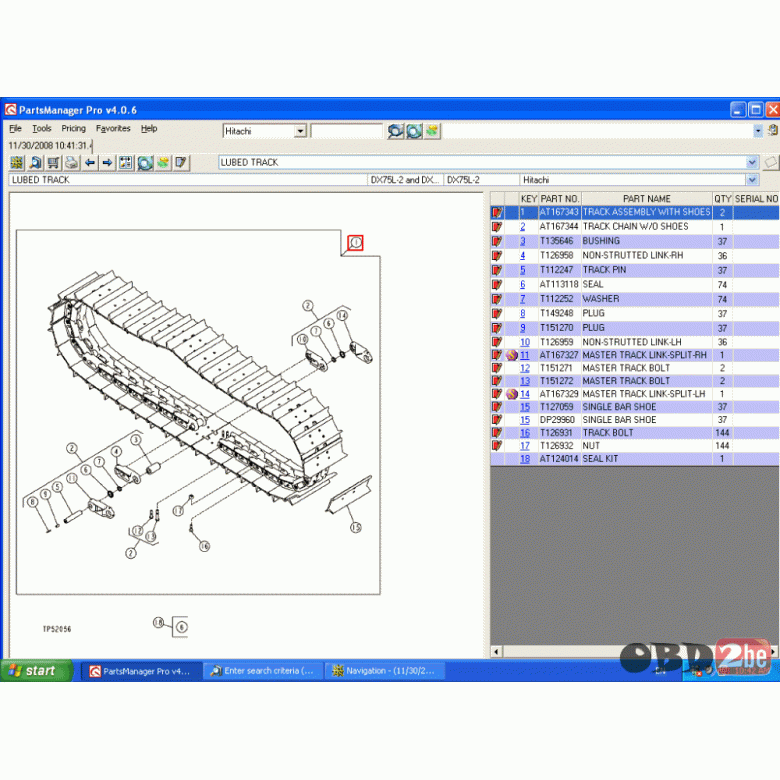Click the flag icon on the SEAL row
This screenshot has height=780, width=780.
click(x=497, y=285)
